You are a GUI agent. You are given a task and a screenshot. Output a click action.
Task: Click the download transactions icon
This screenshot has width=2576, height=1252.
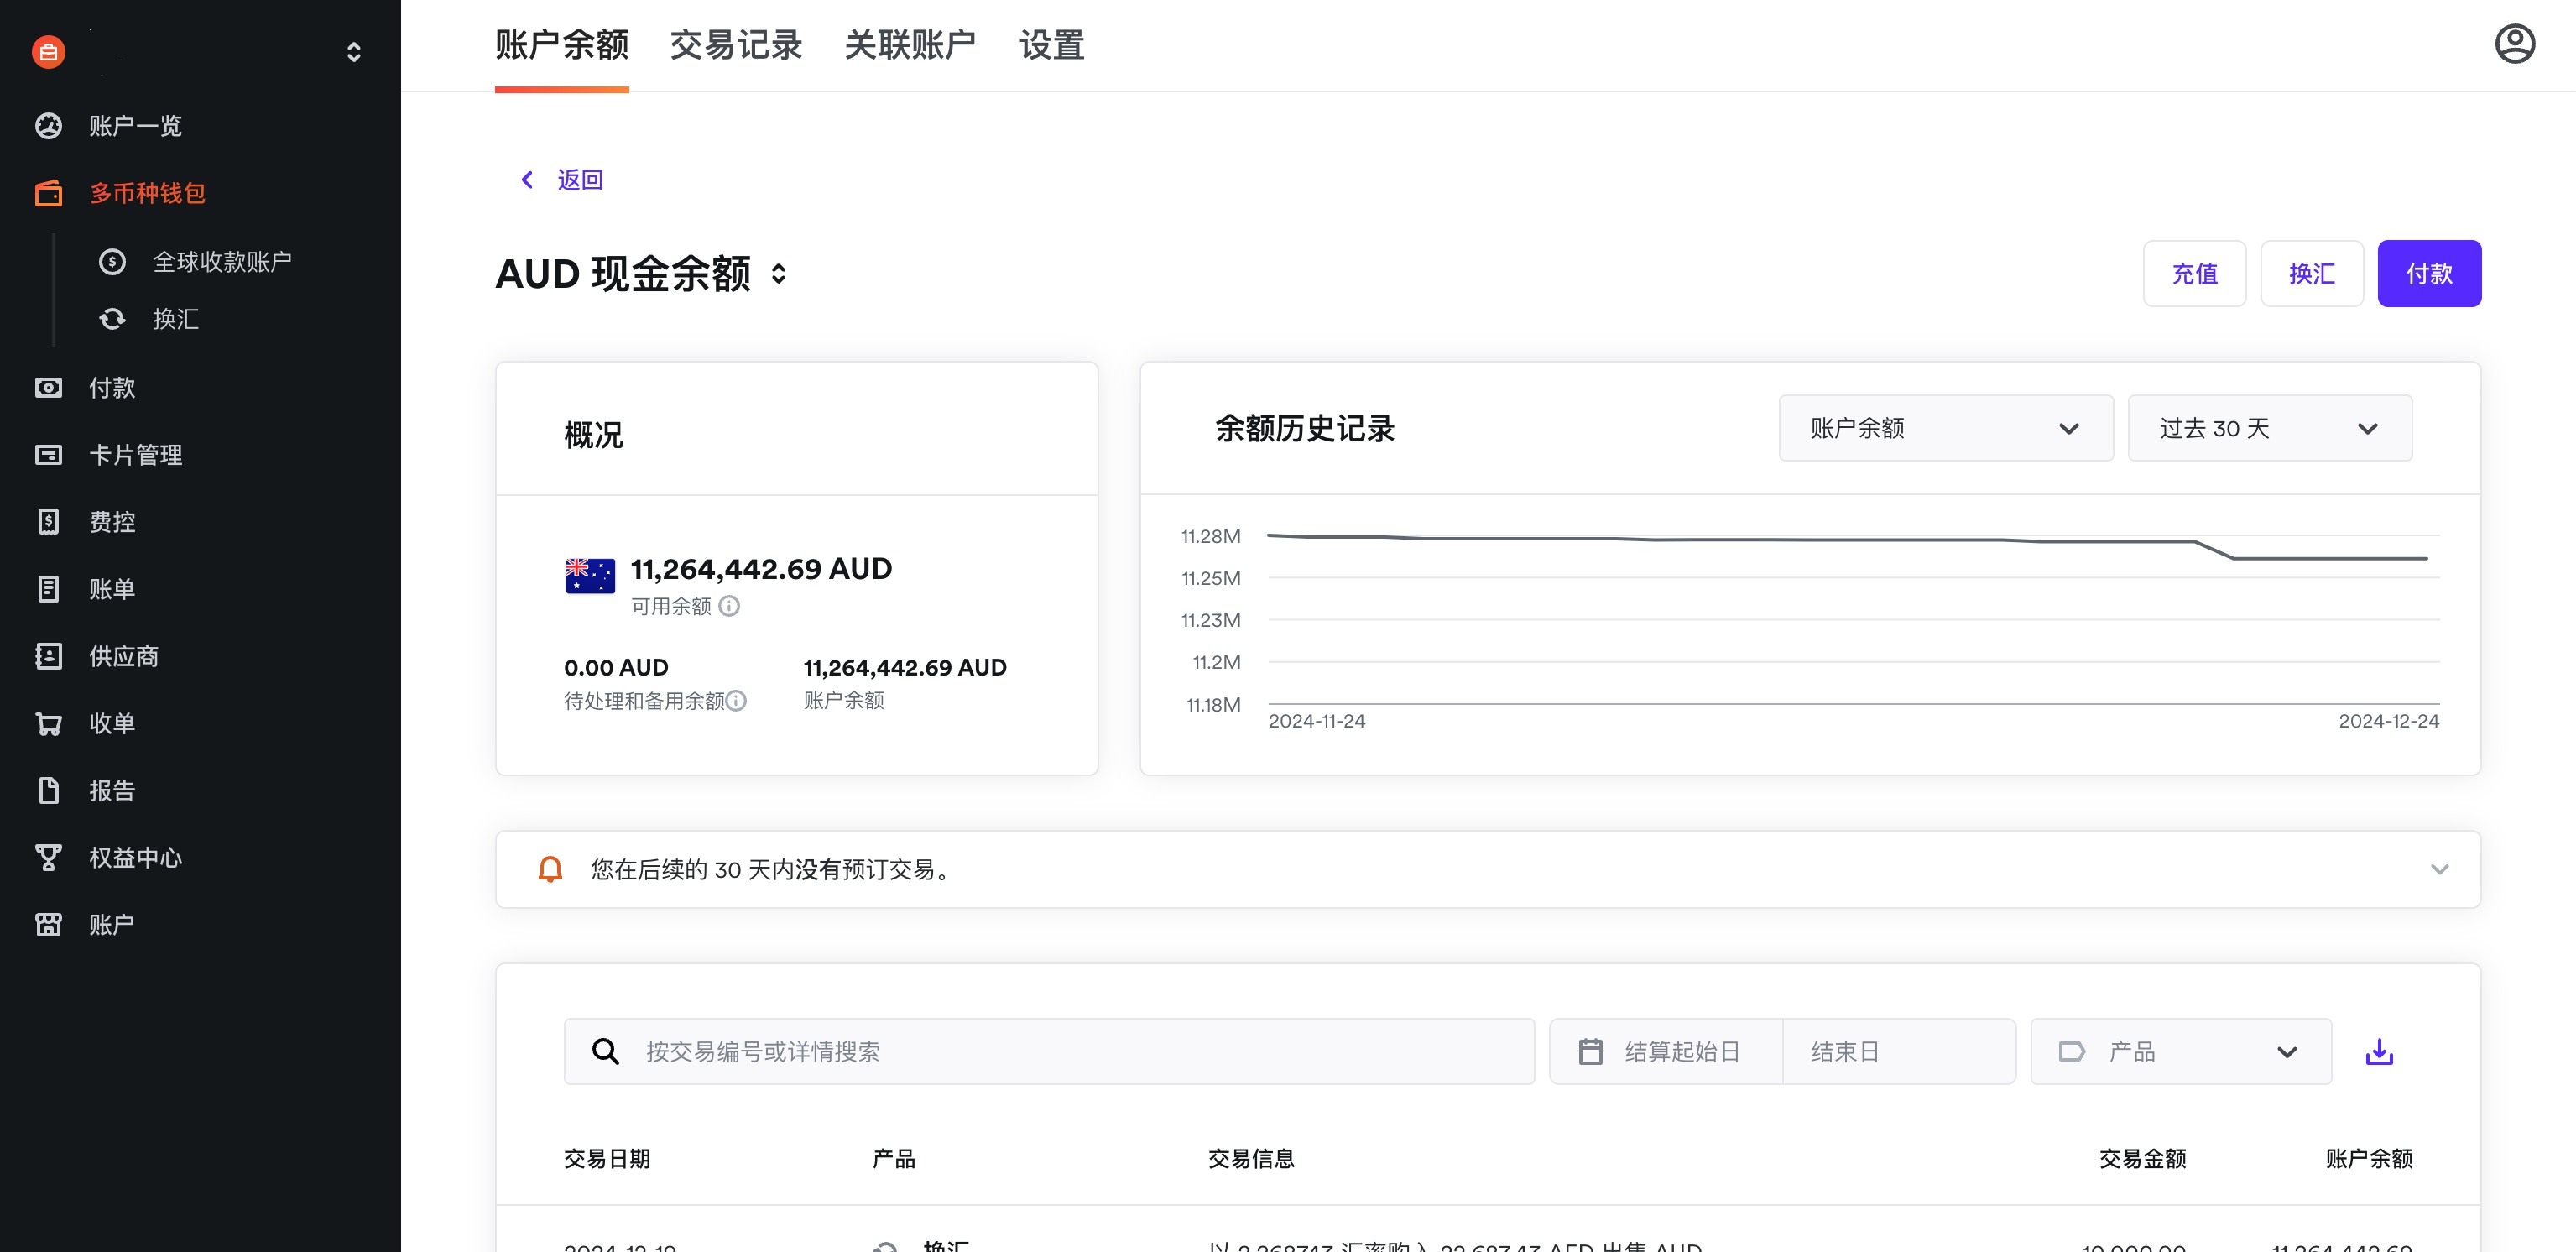click(x=2379, y=1051)
